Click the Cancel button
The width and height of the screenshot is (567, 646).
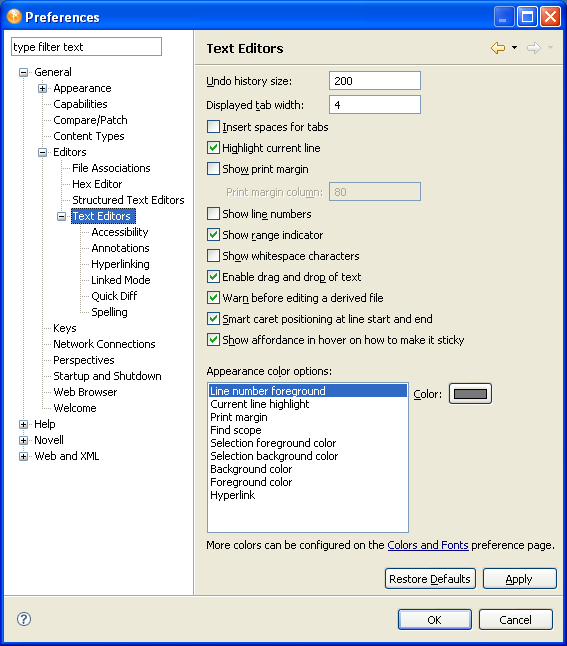tap(515, 619)
